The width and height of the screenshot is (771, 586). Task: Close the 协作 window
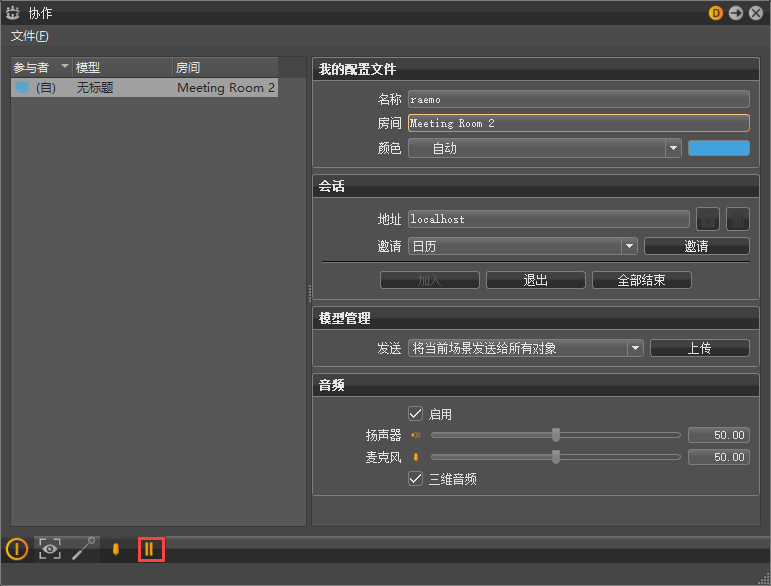(756, 13)
